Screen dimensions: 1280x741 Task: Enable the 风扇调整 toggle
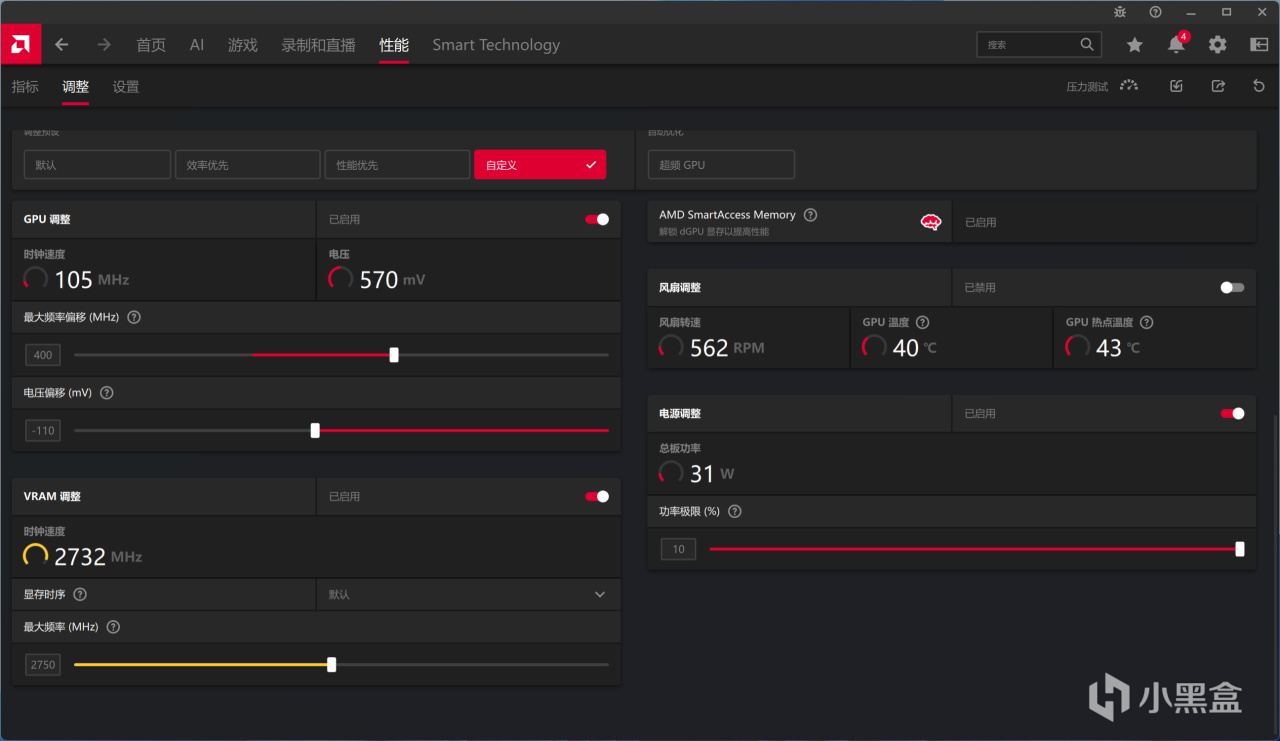[x=1233, y=287]
